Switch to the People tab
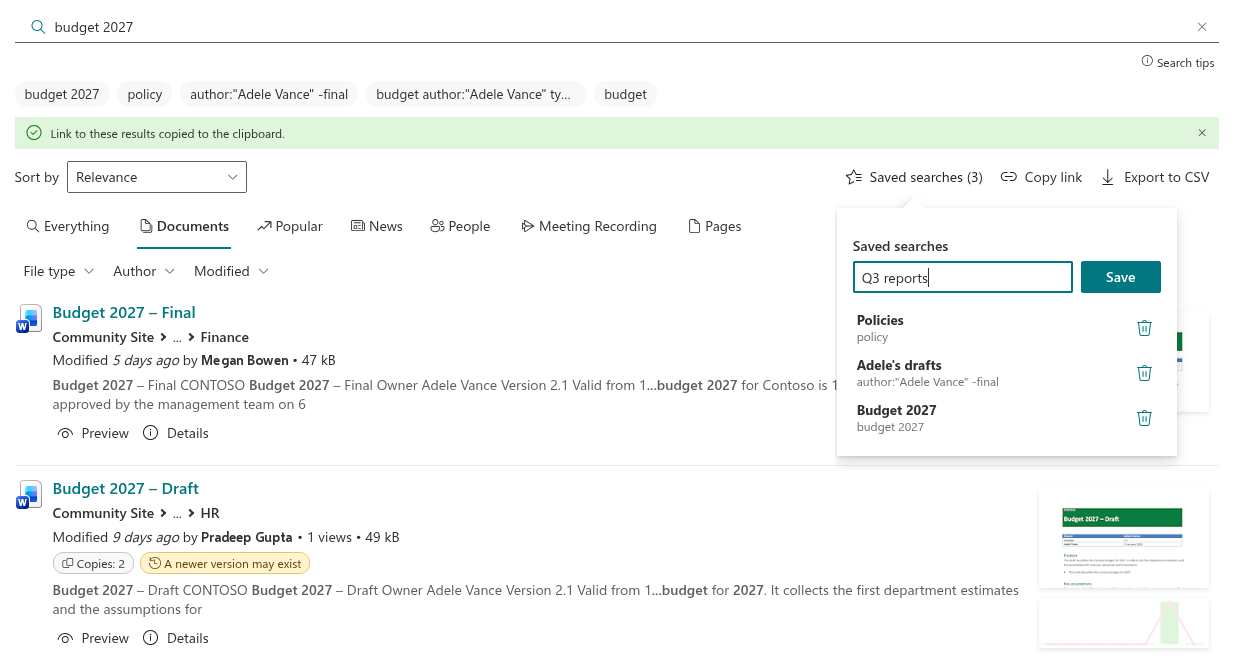The width and height of the screenshot is (1235, 660). point(460,226)
